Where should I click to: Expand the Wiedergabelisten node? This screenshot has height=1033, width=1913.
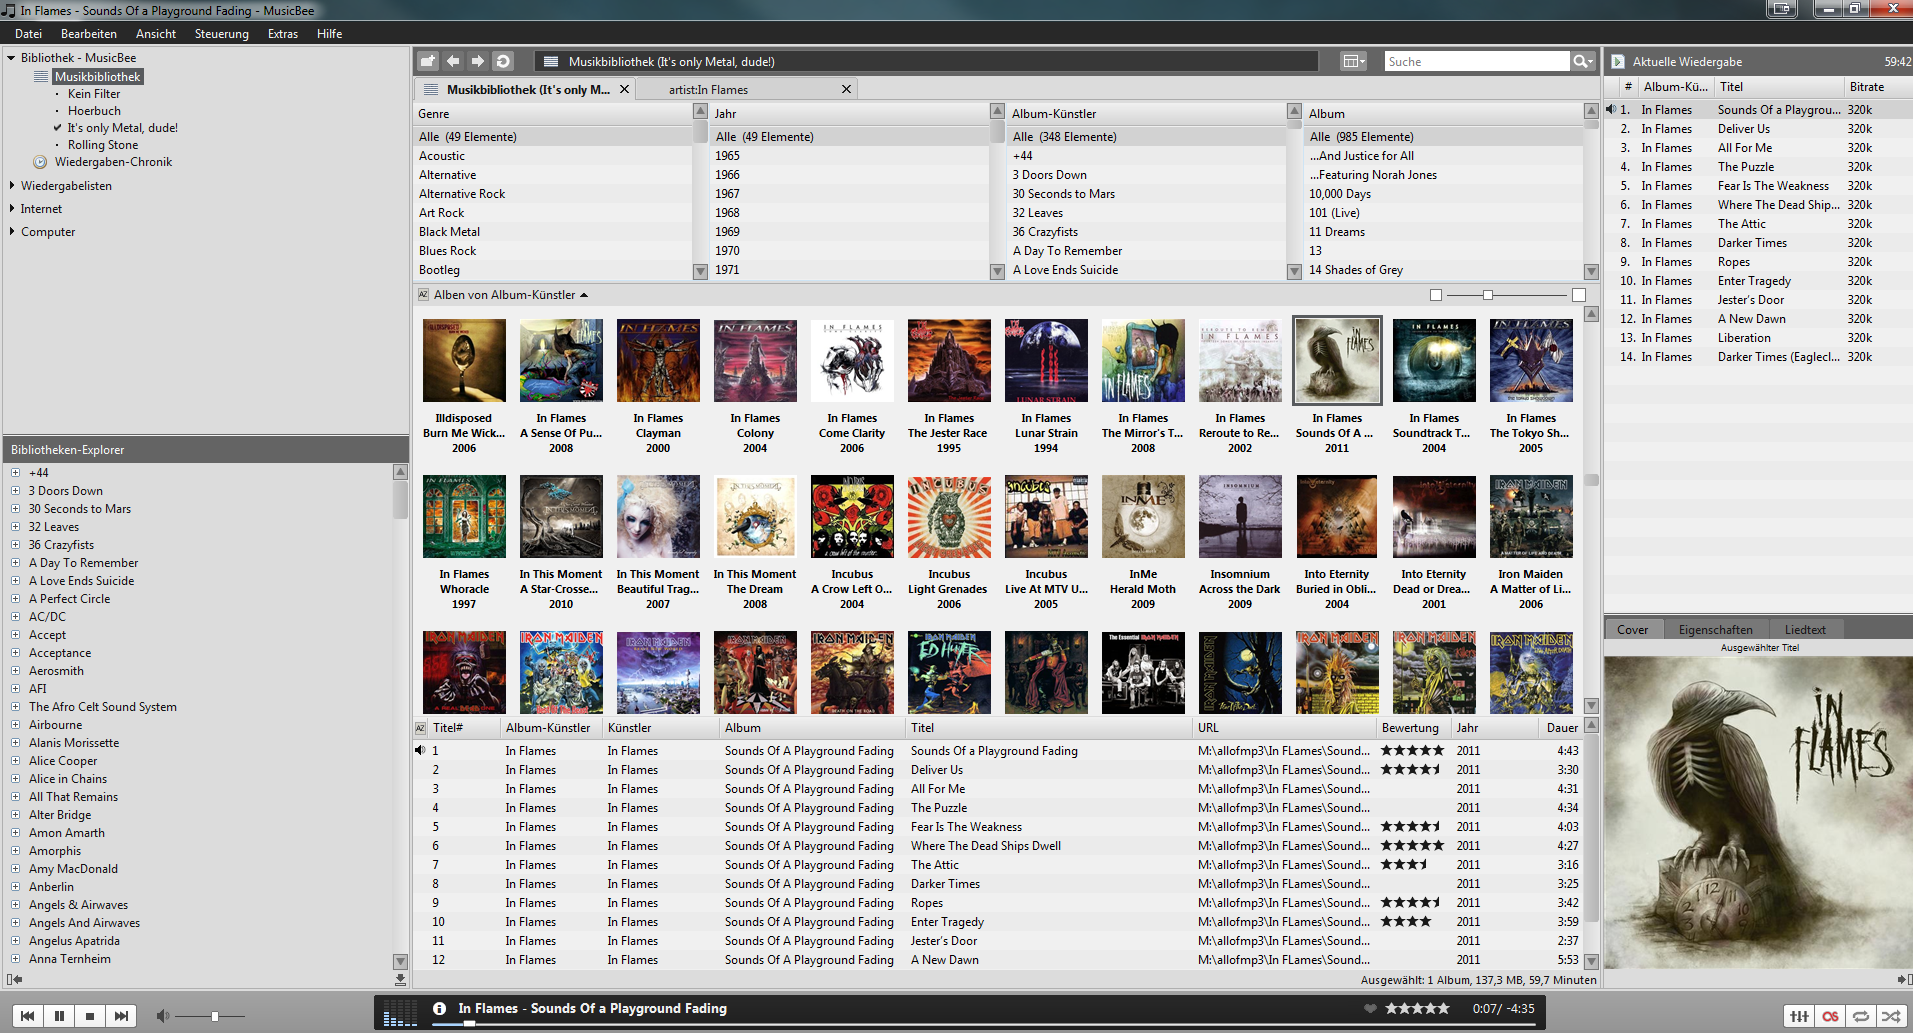11,185
